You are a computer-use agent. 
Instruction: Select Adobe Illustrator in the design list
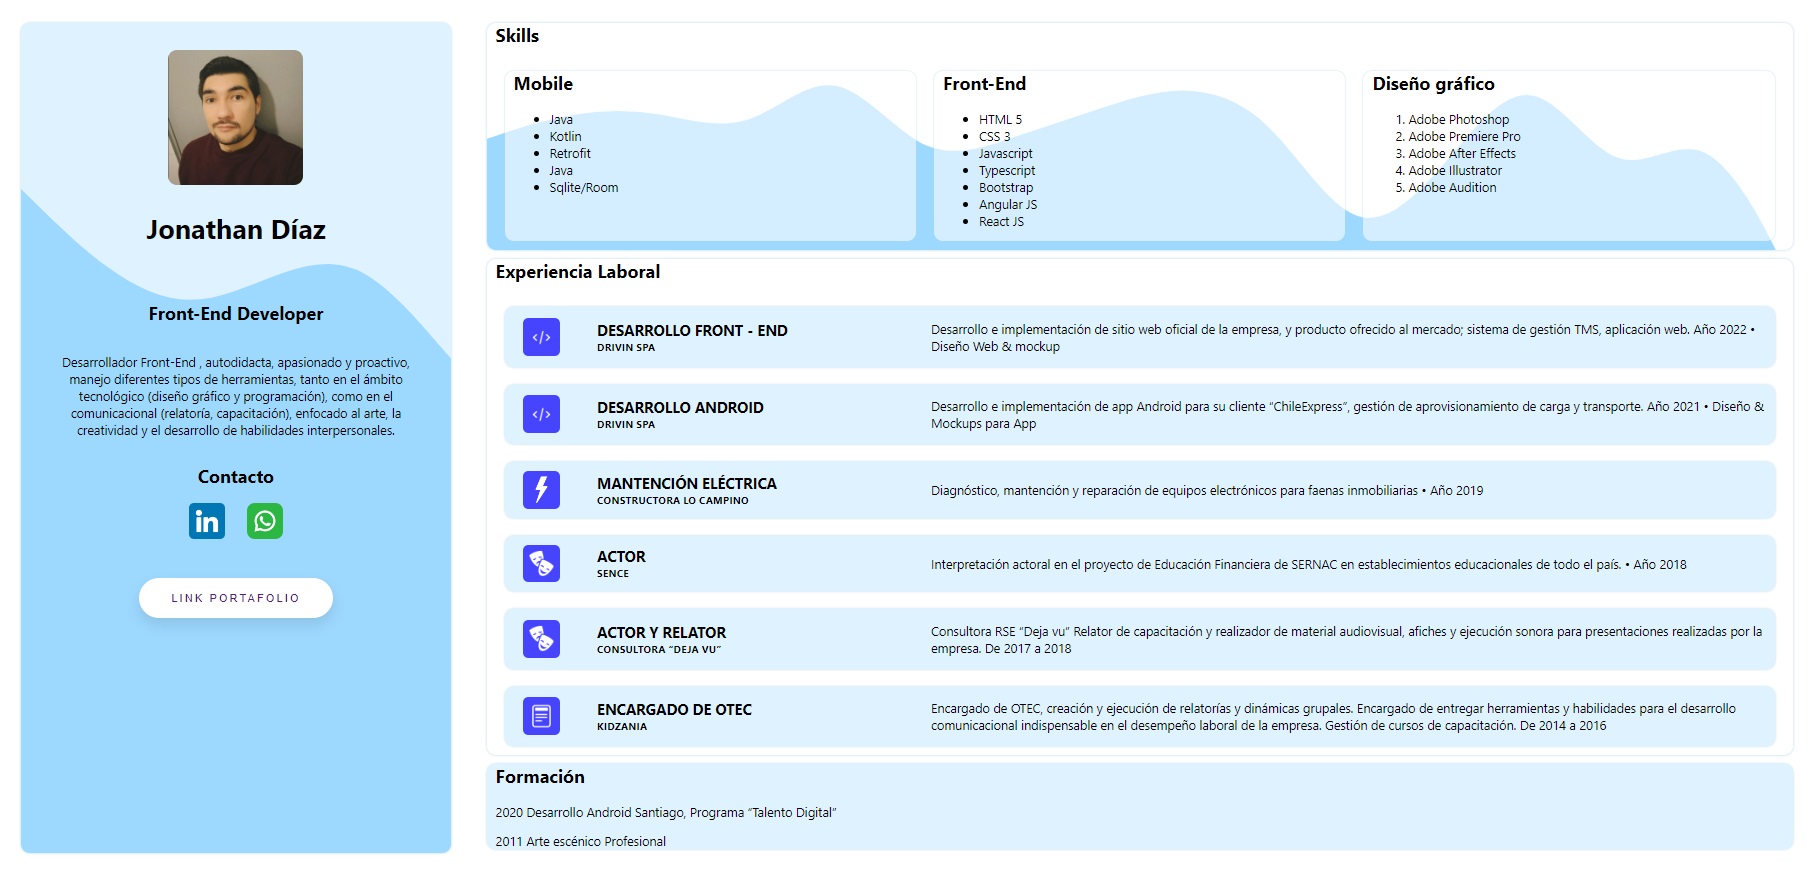pos(1455,171)
